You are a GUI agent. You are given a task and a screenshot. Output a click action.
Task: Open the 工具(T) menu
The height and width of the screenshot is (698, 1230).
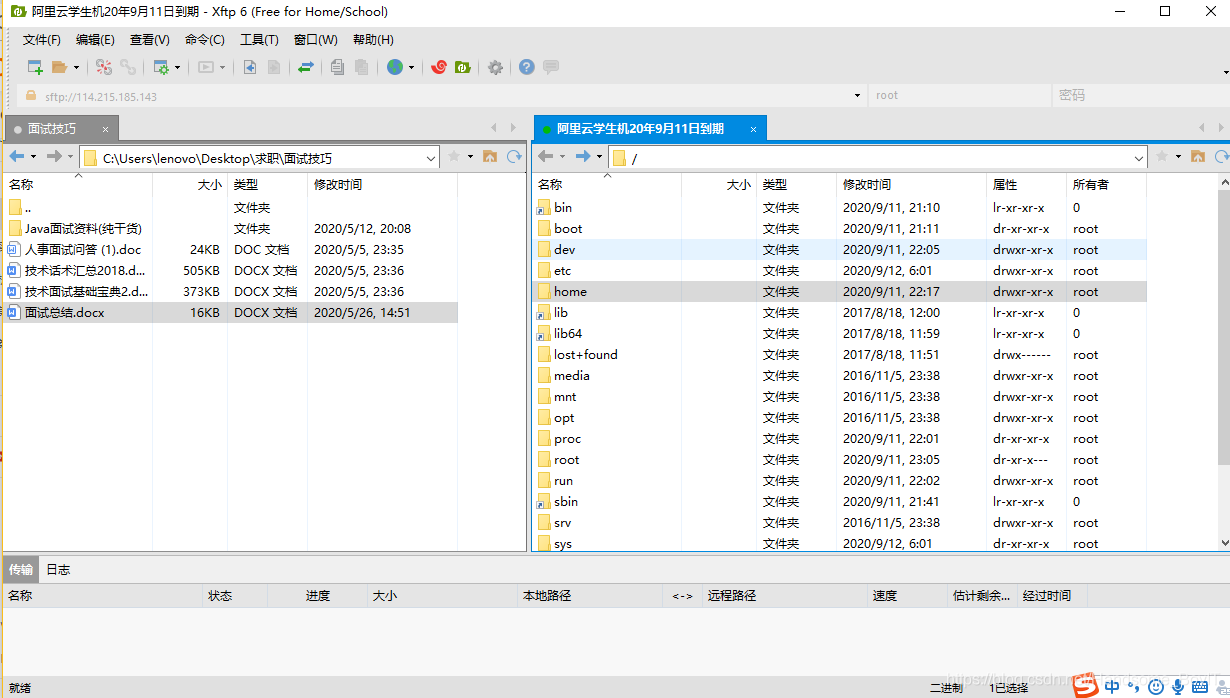(x=259, y=40)
